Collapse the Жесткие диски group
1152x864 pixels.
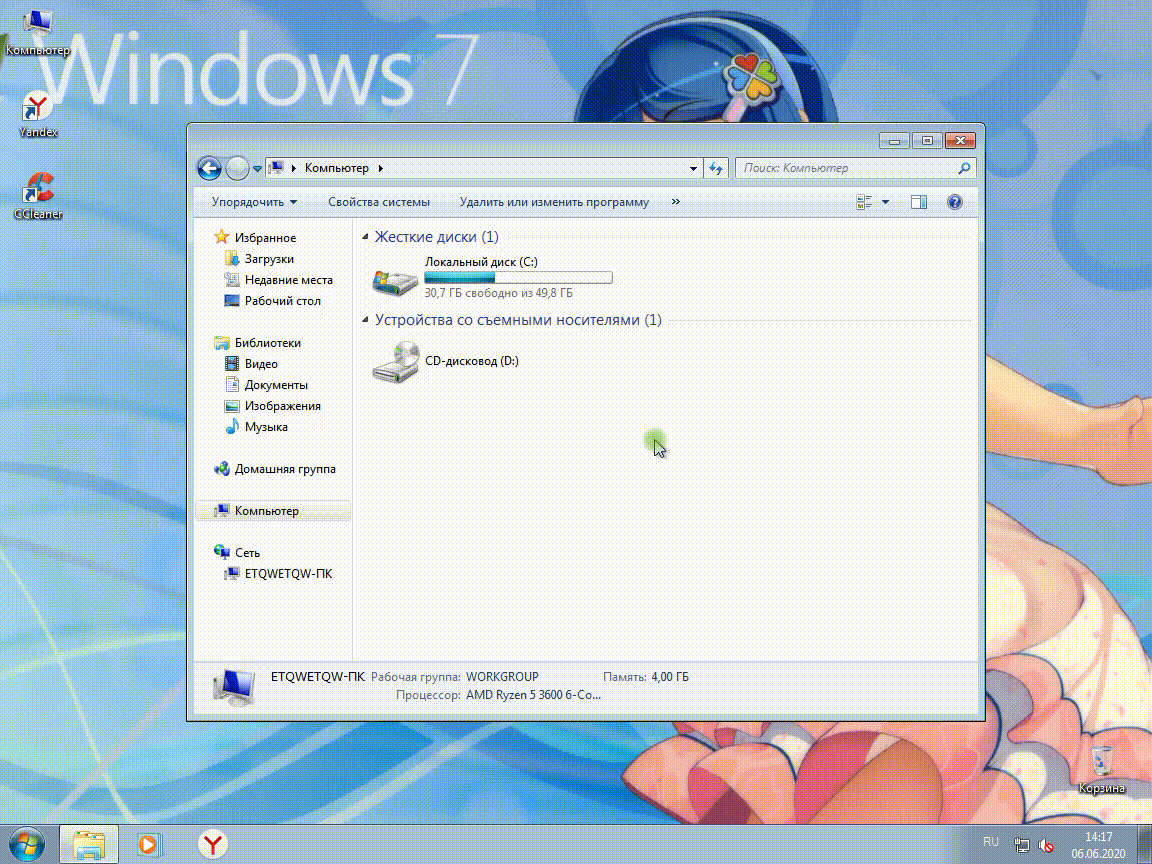click(x=365, y=237)
